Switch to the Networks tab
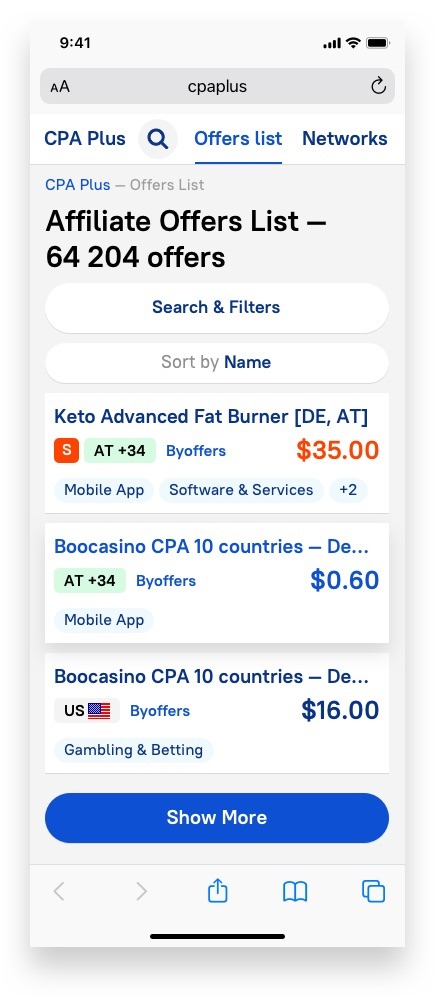Image resolution: width=435 pixels, height=1000 pixels. pos(344,138)
